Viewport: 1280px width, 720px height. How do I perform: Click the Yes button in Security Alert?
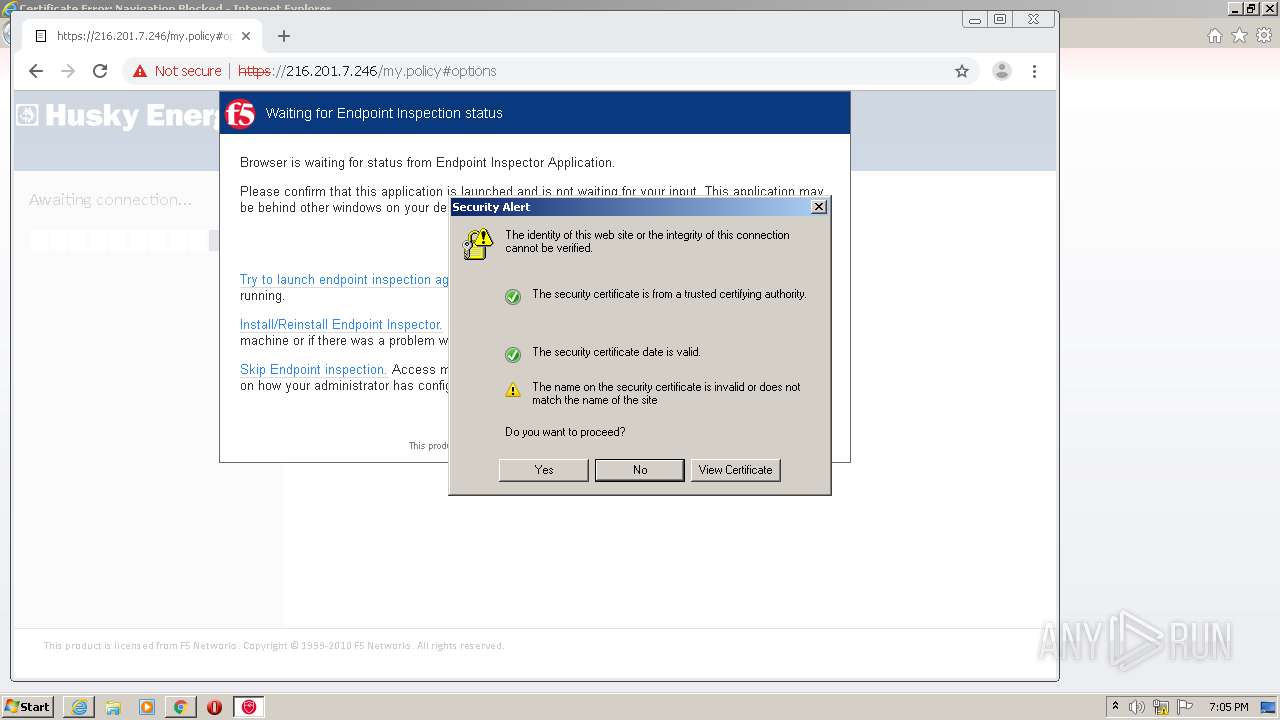pos(543,470)
